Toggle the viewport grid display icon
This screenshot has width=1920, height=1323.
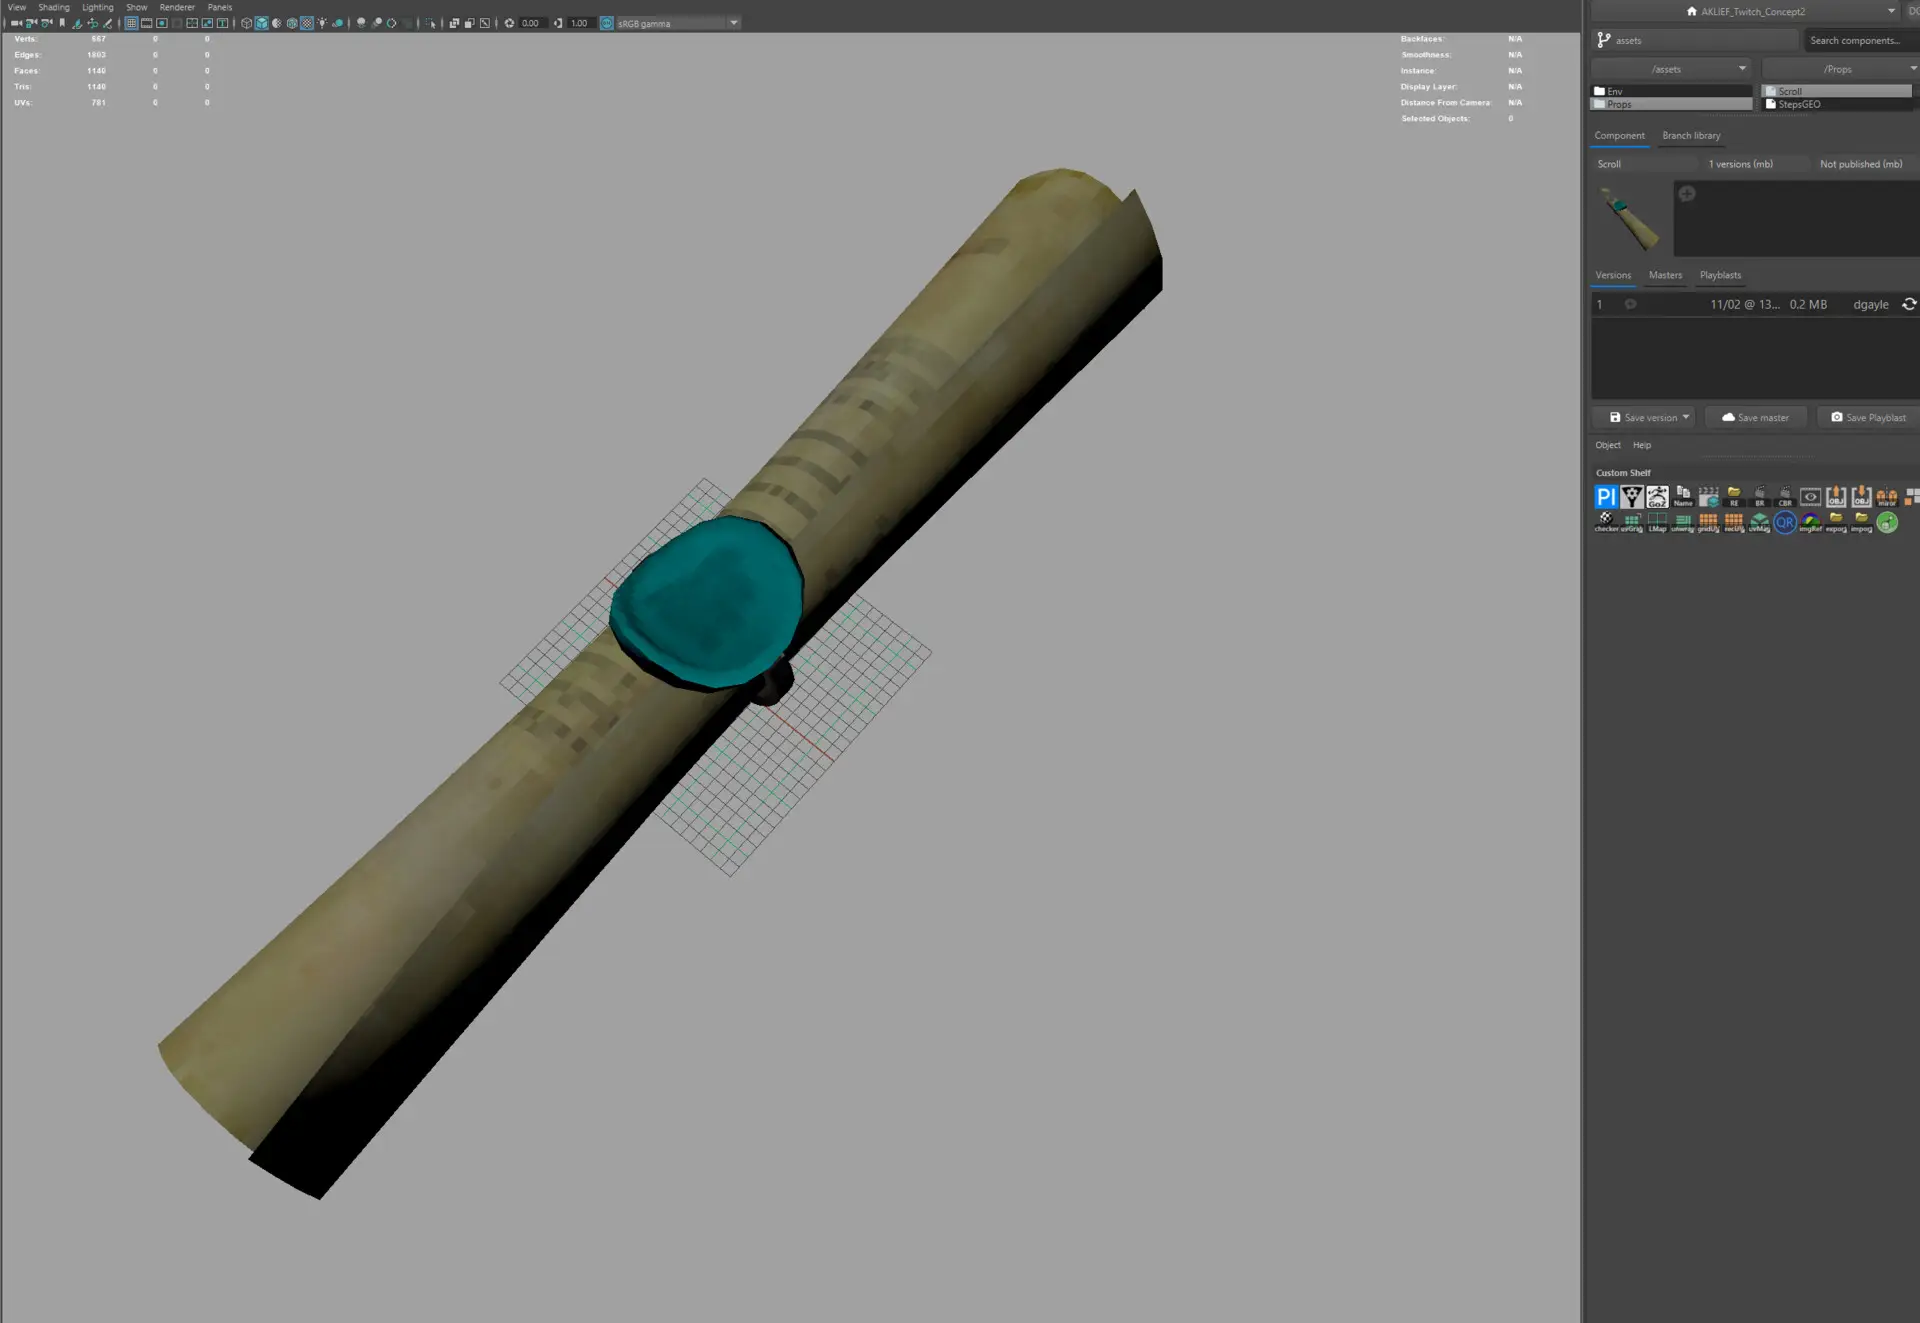pyautogui.click(x=131, y=23)
